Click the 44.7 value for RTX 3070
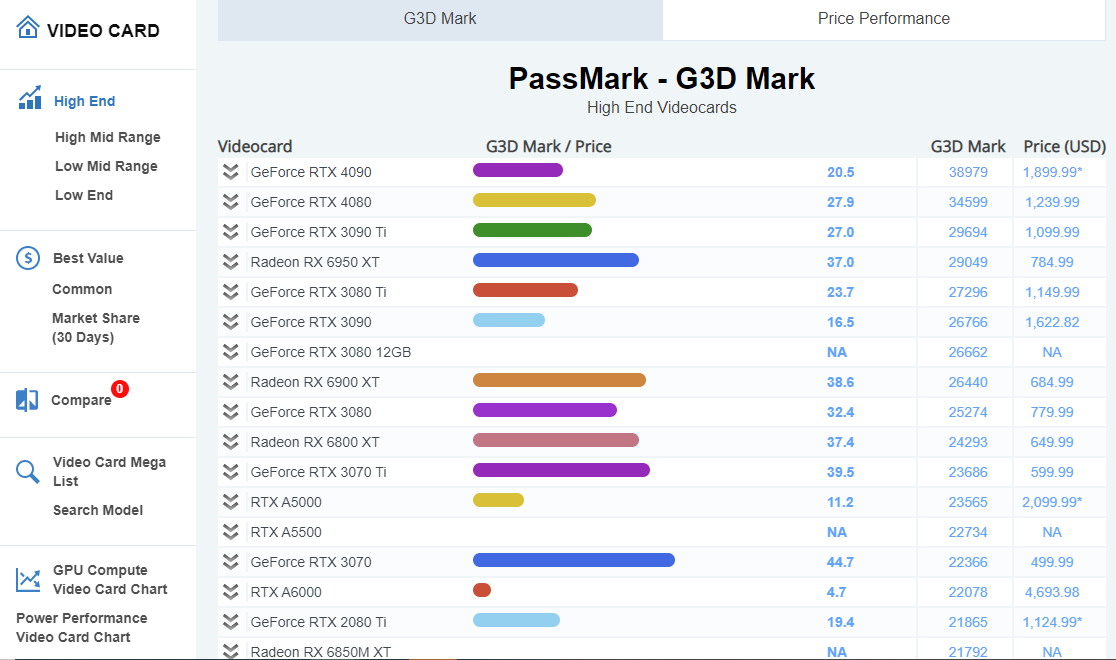Screen dimensions: 1116x660 click(x=840, y=562)
